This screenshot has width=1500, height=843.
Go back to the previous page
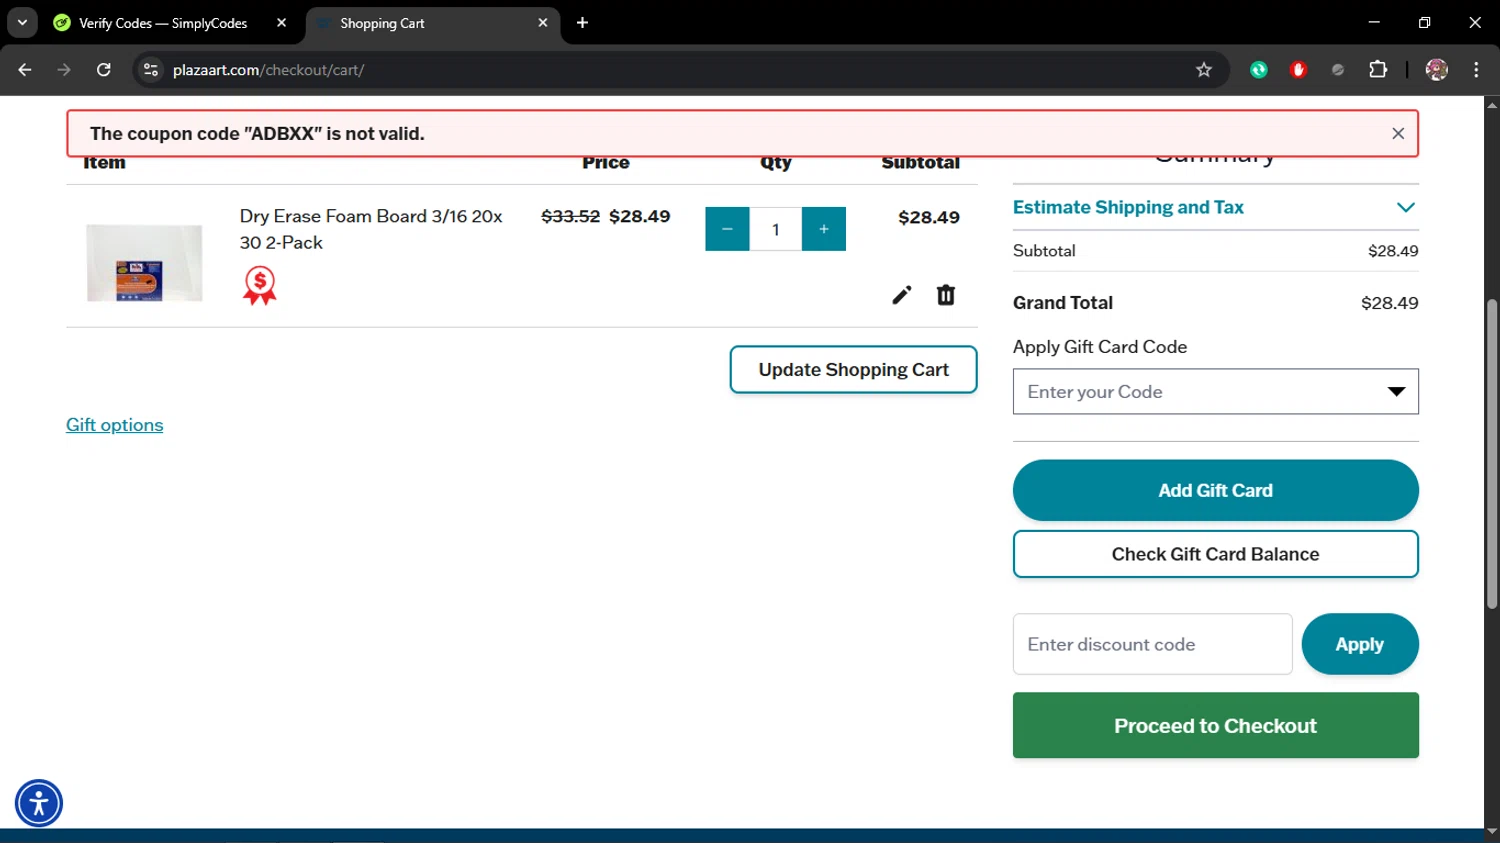[25, 70]
